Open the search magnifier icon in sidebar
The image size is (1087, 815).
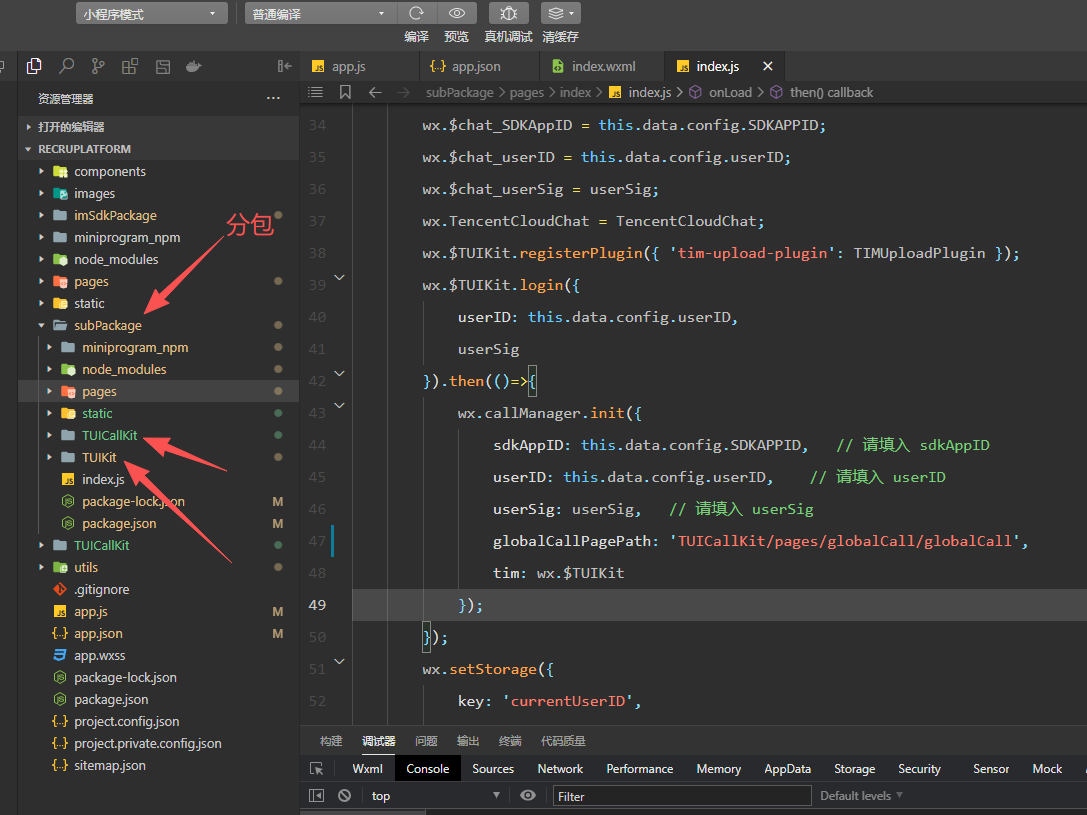67,67
